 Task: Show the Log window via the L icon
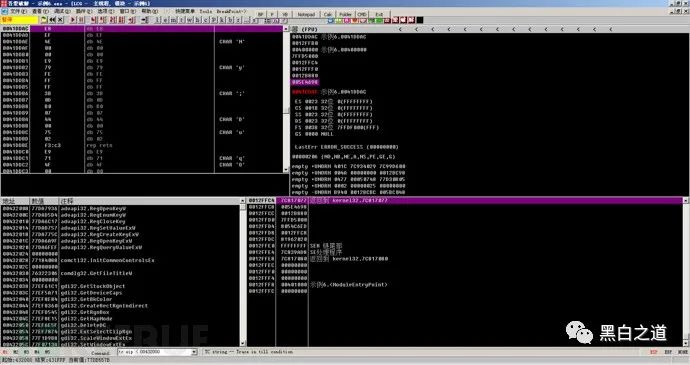click(158, 20)
